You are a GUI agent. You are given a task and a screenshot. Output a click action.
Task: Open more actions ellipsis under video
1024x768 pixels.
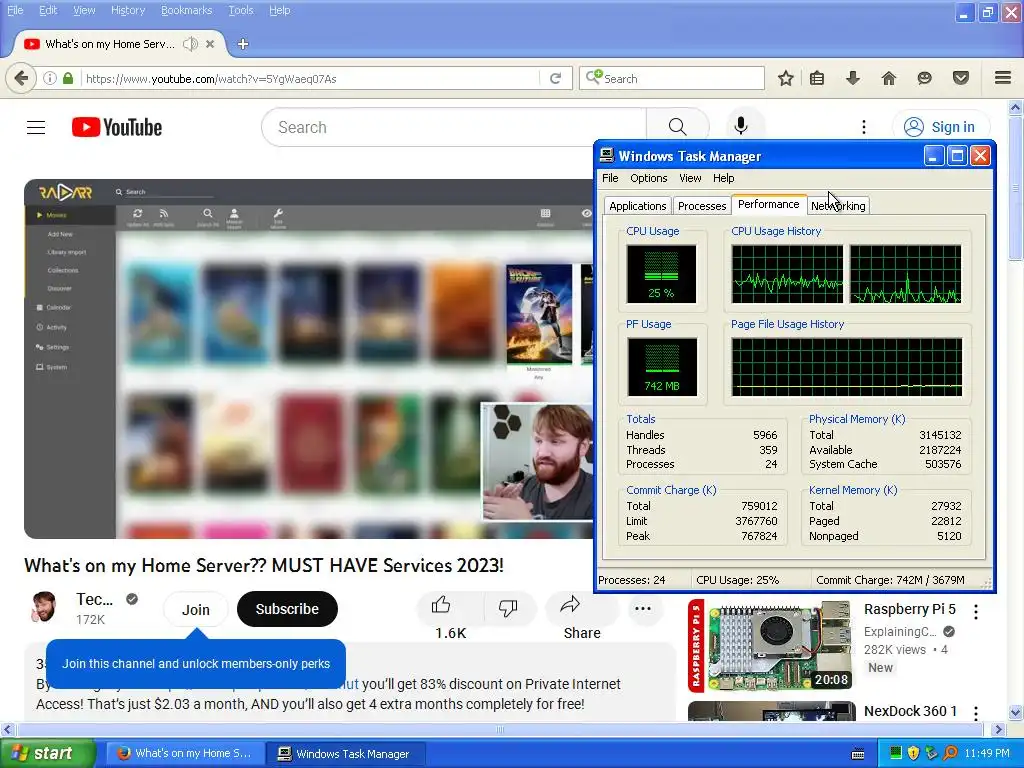(643, 608)
